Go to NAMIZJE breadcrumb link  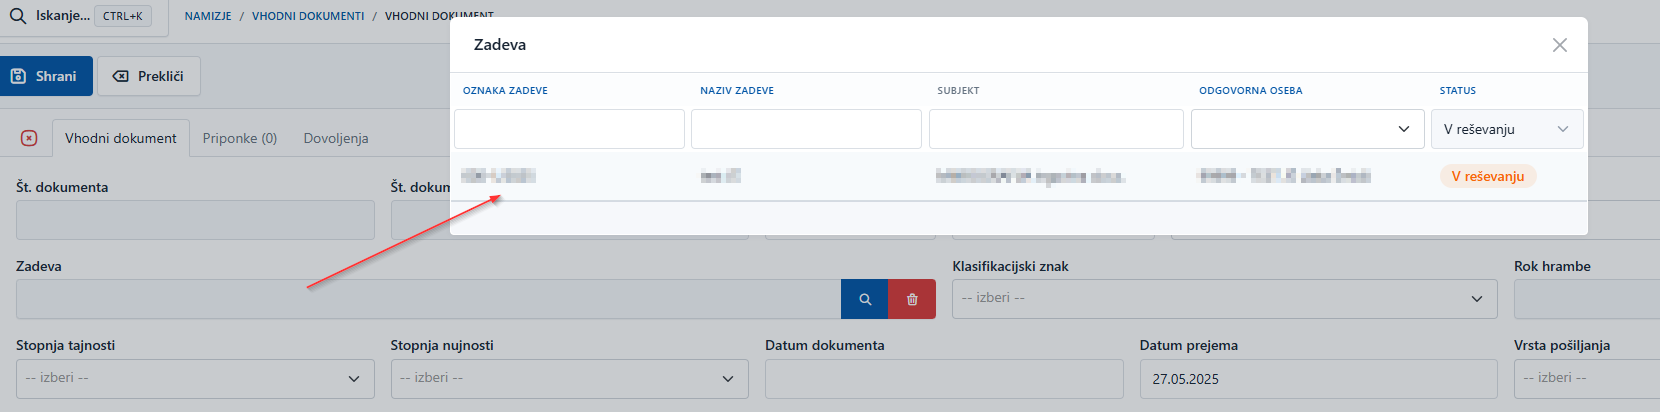click(x=208, y=16)
